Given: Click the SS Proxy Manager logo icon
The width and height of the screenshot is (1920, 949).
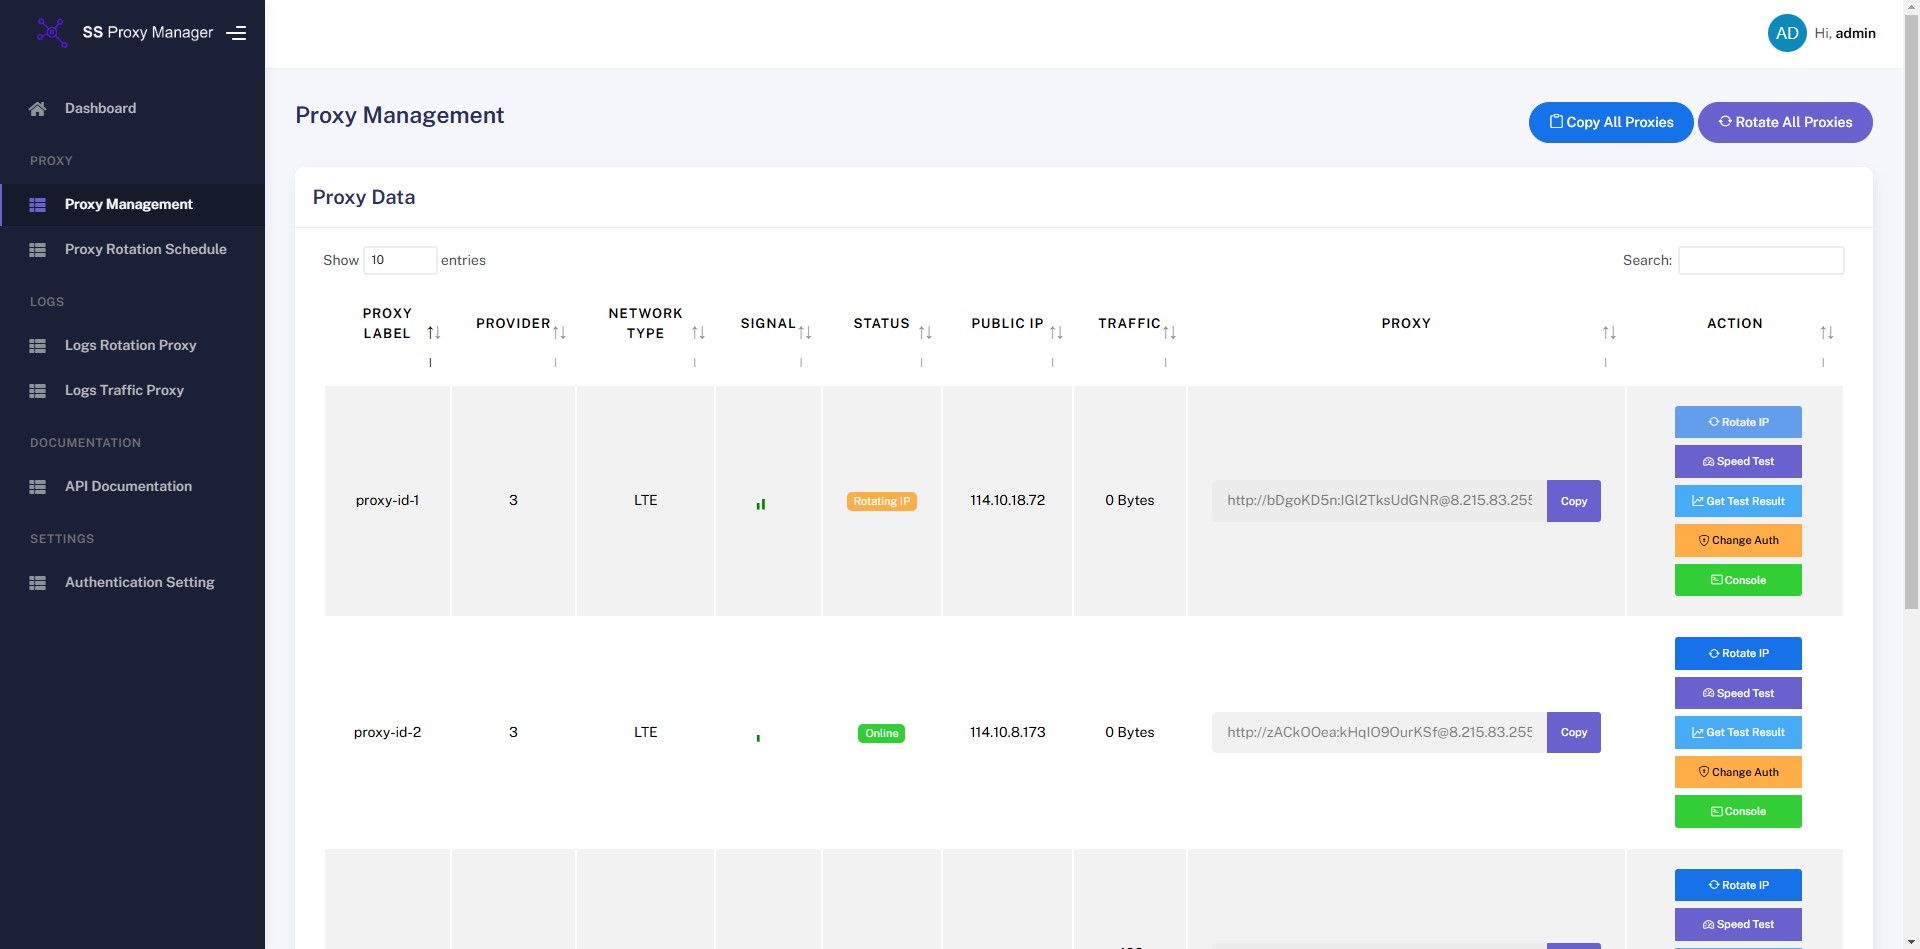Looking at the screenshot, I should [x=51, y=32].
